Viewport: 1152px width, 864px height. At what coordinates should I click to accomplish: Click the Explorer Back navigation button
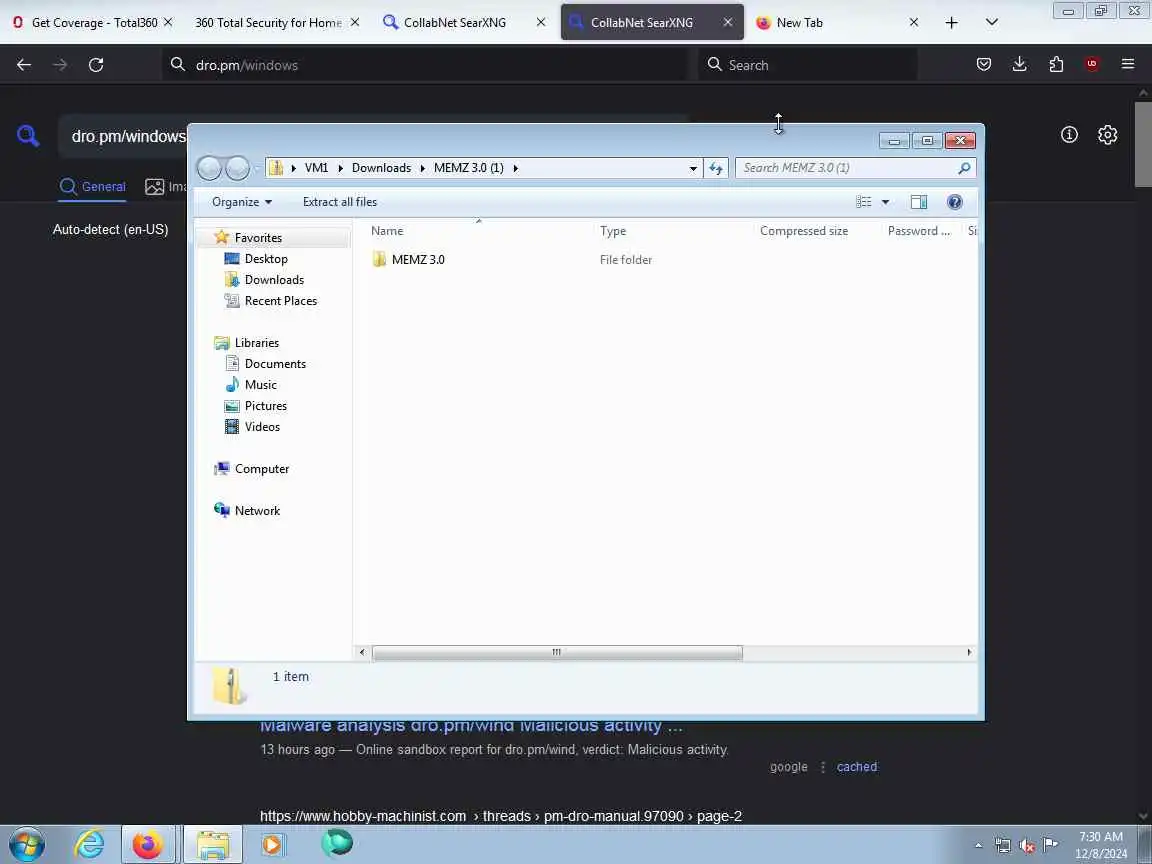point(209,168)
